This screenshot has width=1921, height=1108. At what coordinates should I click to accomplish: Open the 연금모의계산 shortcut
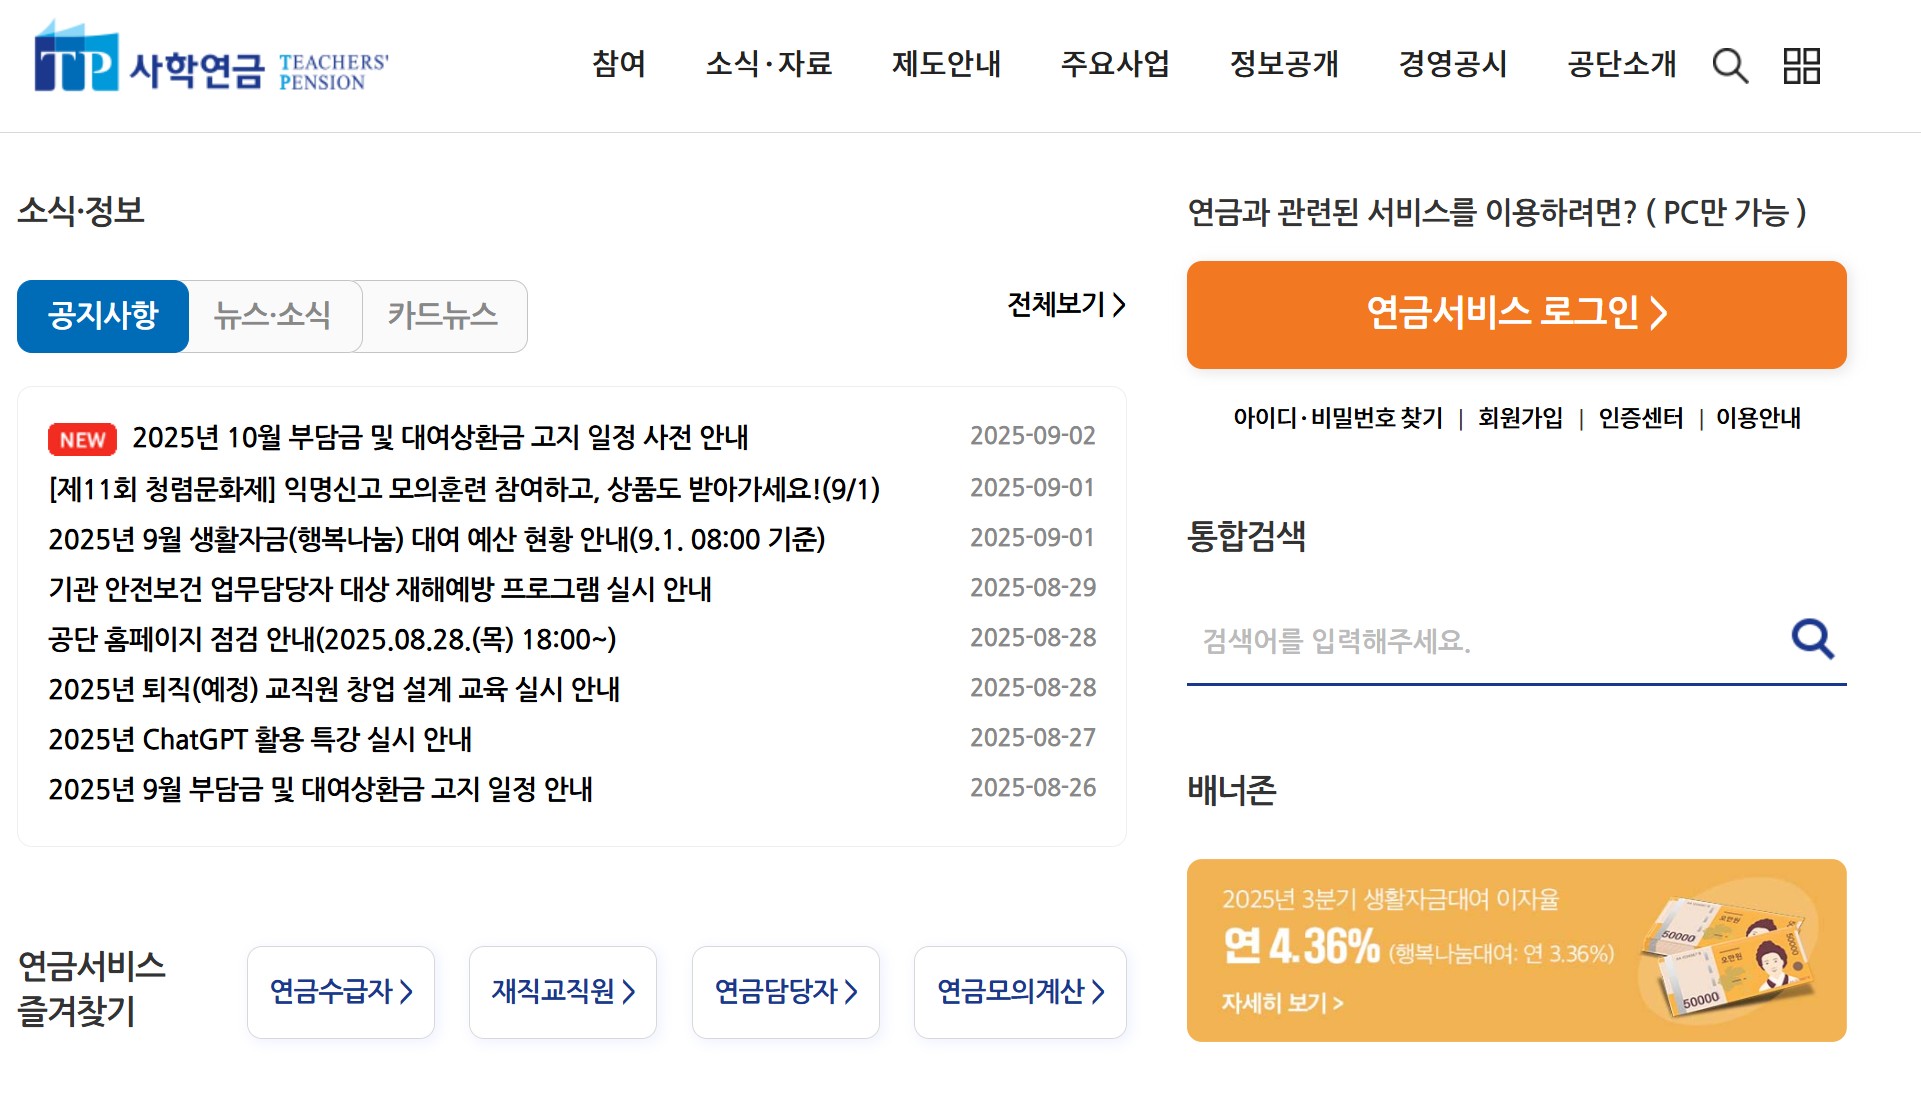pos(1020,991)
